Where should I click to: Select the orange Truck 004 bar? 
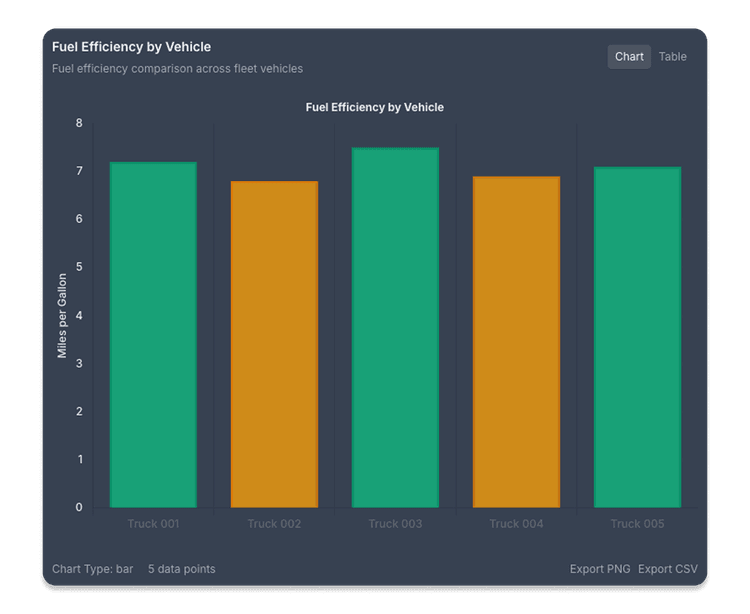coord(516,342)
